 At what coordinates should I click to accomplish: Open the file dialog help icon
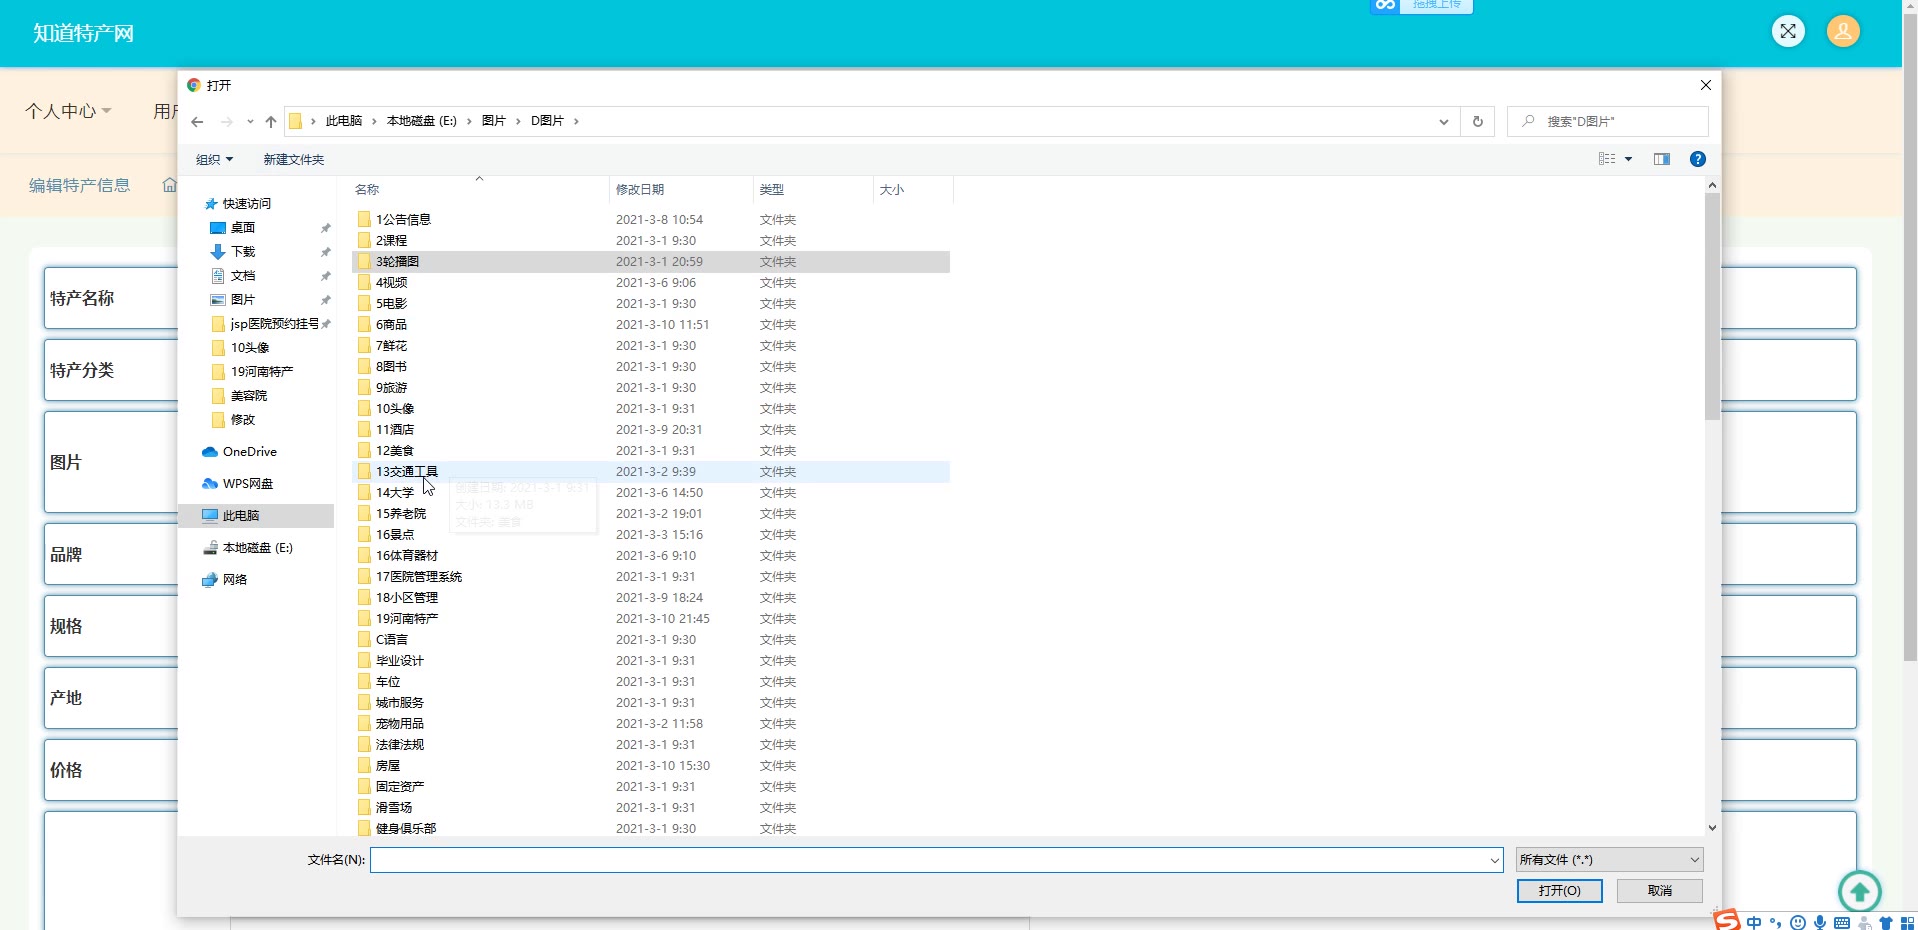click(1697, 159)
